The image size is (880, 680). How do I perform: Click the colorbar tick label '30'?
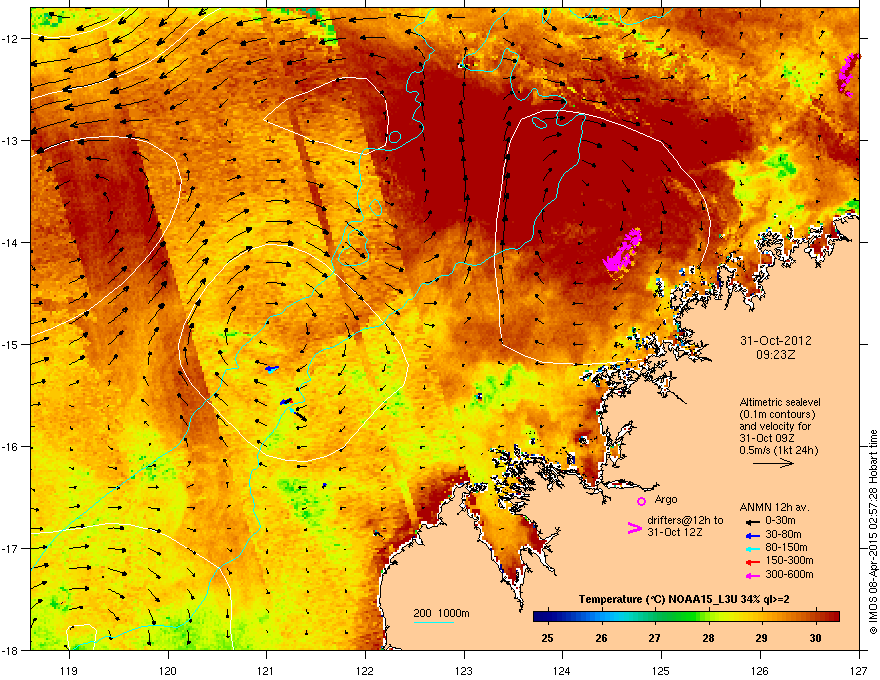click(815, 638)
